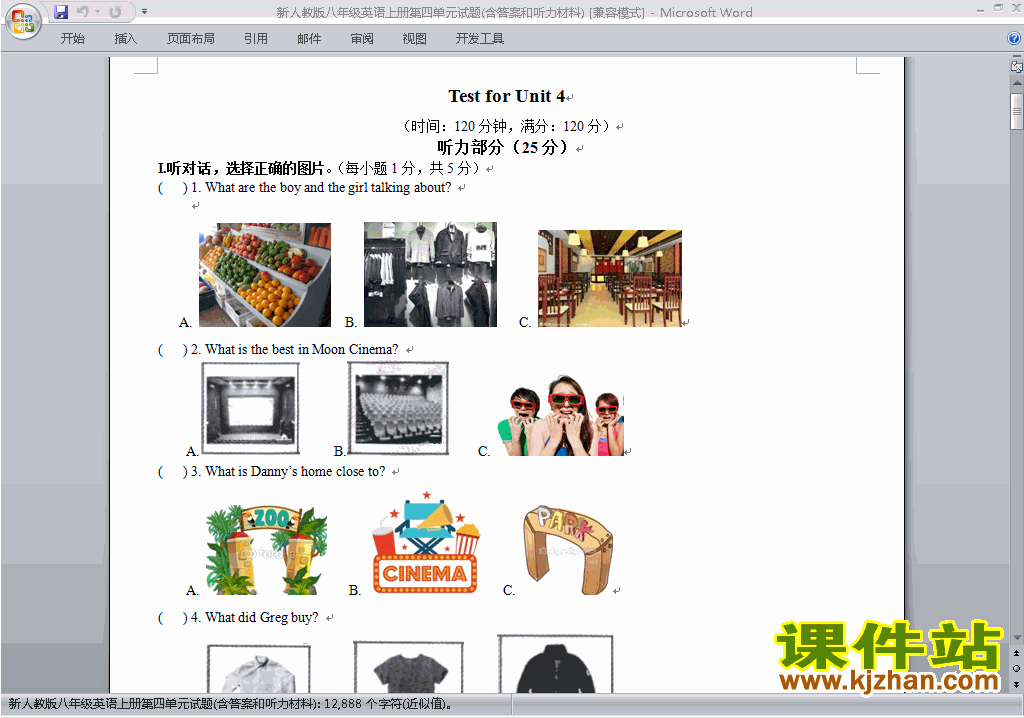Image resolution: width=1024 pixels, height=718 pixels.
Task: Select the clothing store picture option B
Action: point(430,274)
